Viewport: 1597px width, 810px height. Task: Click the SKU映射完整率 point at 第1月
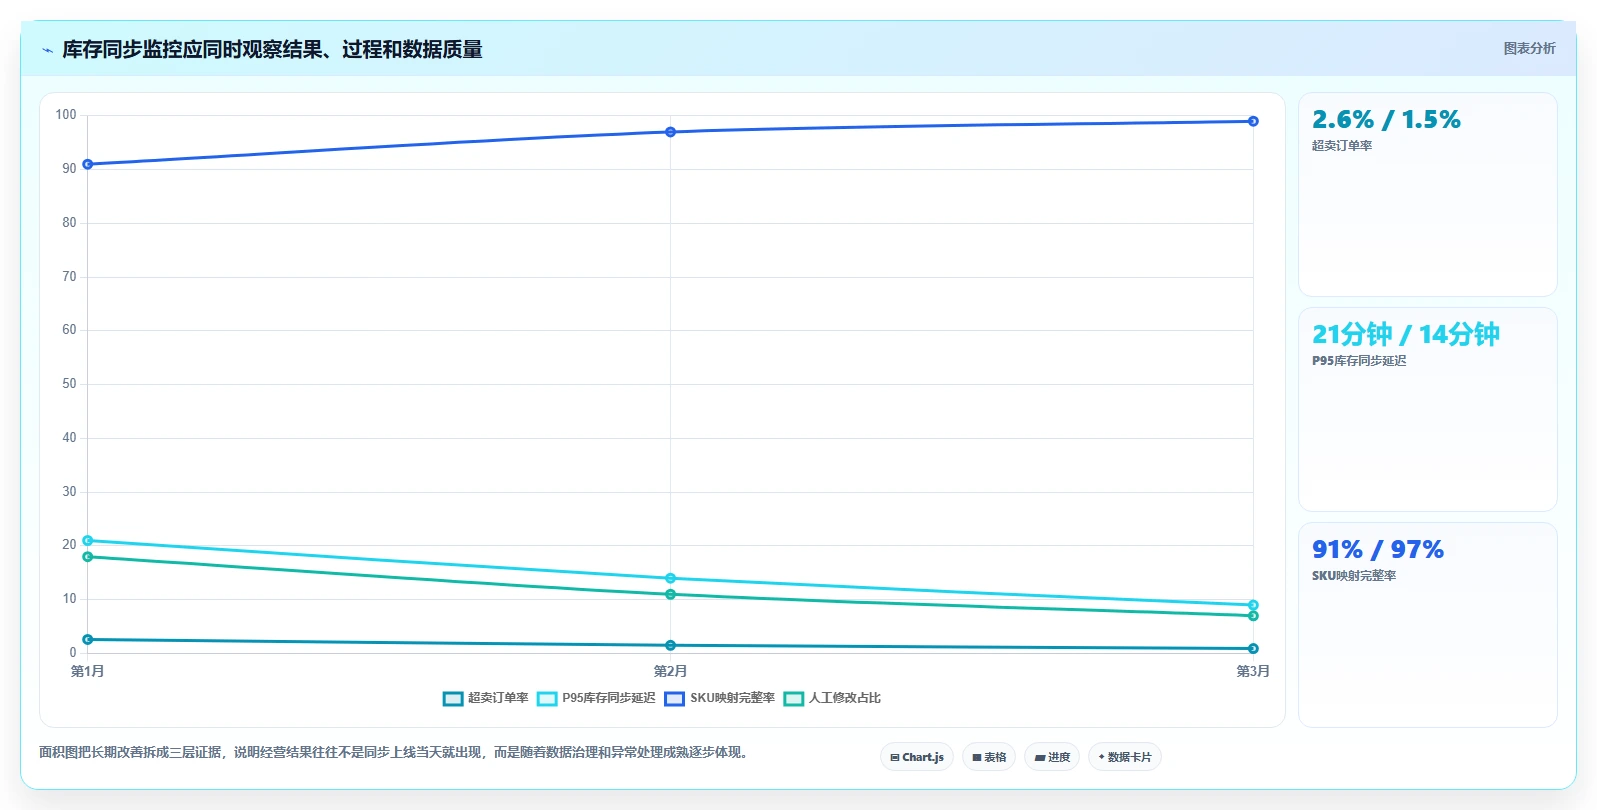(x=88, y=164)
